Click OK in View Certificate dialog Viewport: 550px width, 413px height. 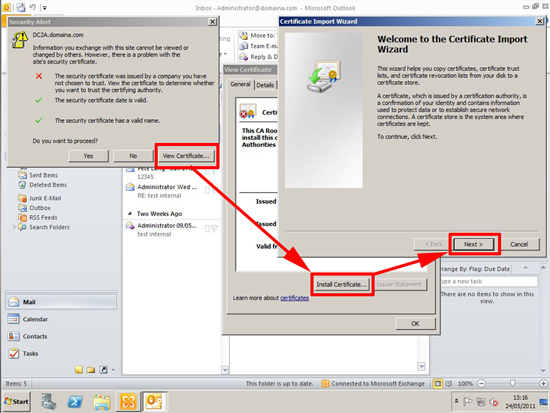pos(415,324)
